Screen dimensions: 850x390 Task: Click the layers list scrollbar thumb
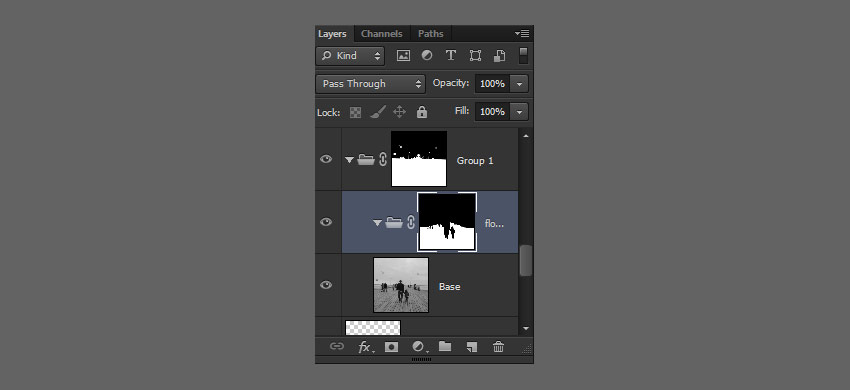[x=525, y=260]
